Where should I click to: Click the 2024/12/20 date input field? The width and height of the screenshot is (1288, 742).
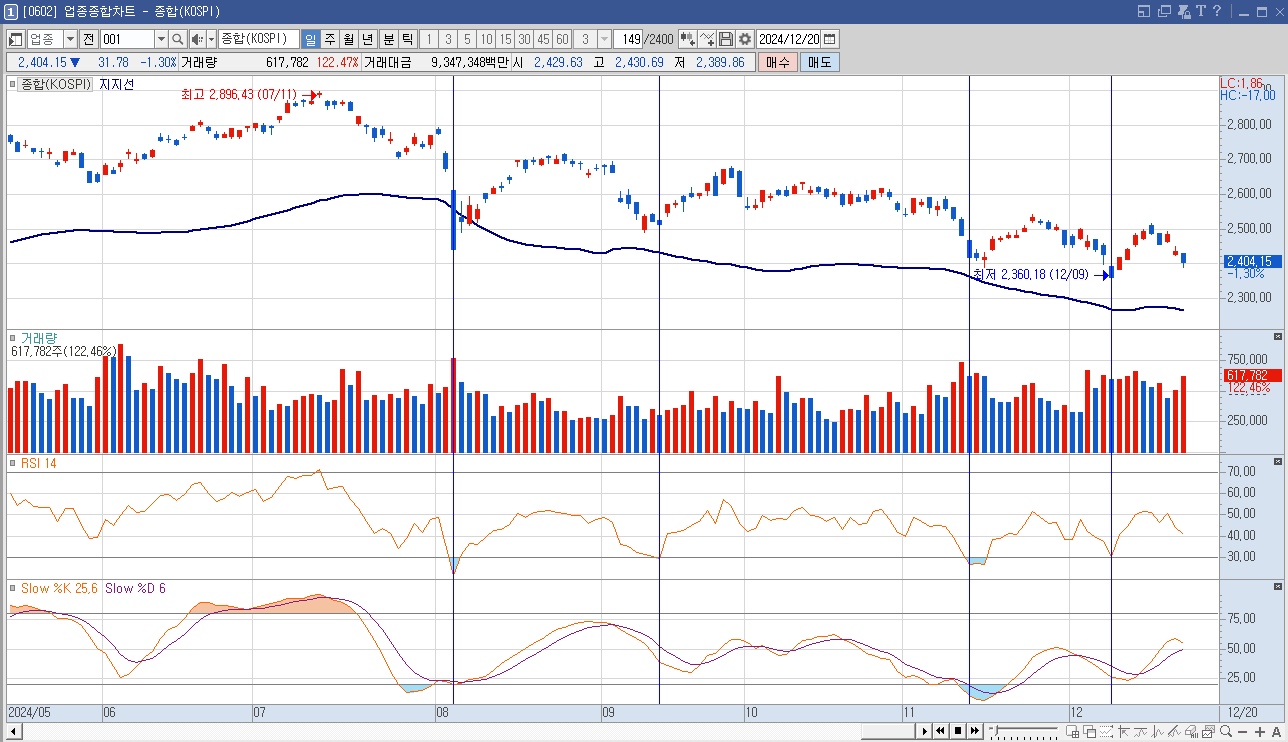click(789, 39)
